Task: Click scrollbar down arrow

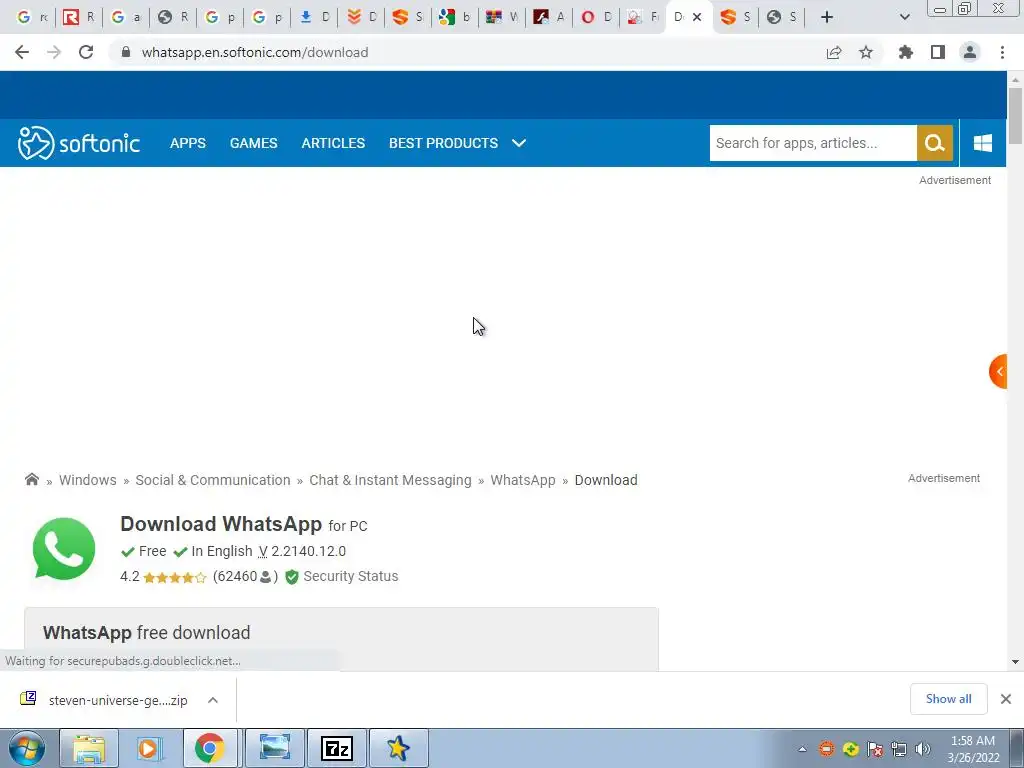Action: click(1015, 662)
